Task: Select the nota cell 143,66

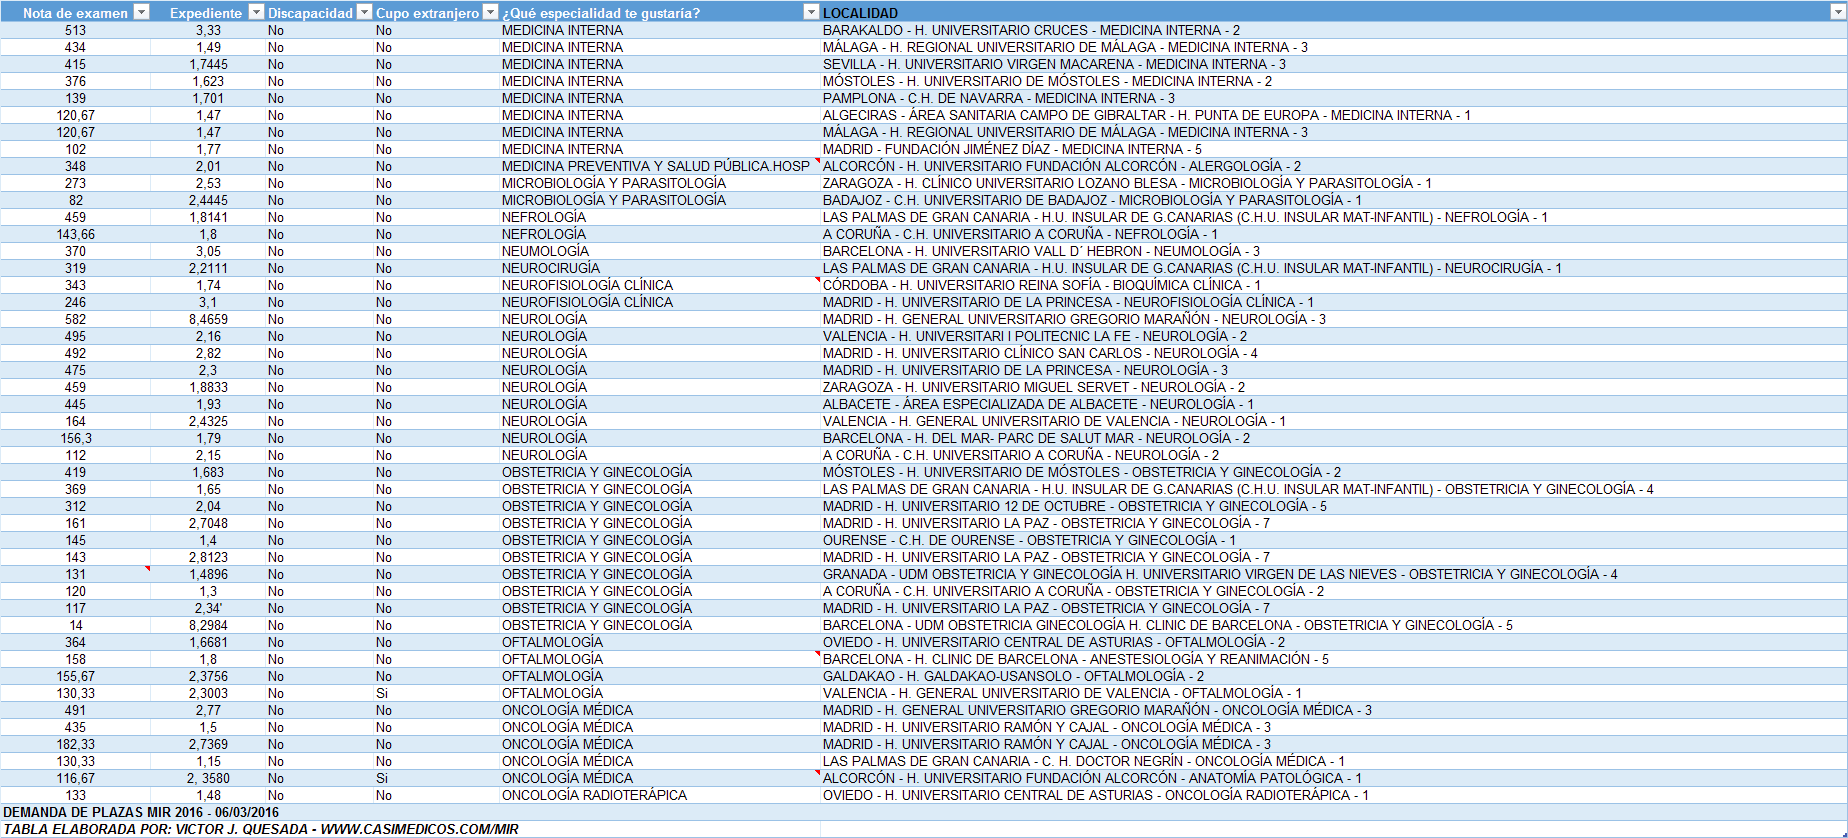Action: click(75, 234)
